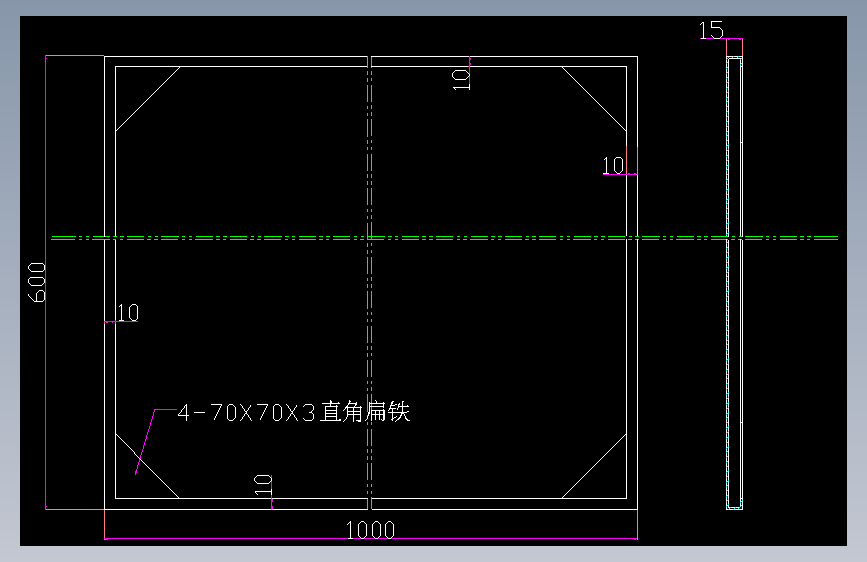The width and height of the screenshot is (867, 562).
Task: Select the 4-70X70X3 直角扁铁 annotation
Action: click(294, 412)
